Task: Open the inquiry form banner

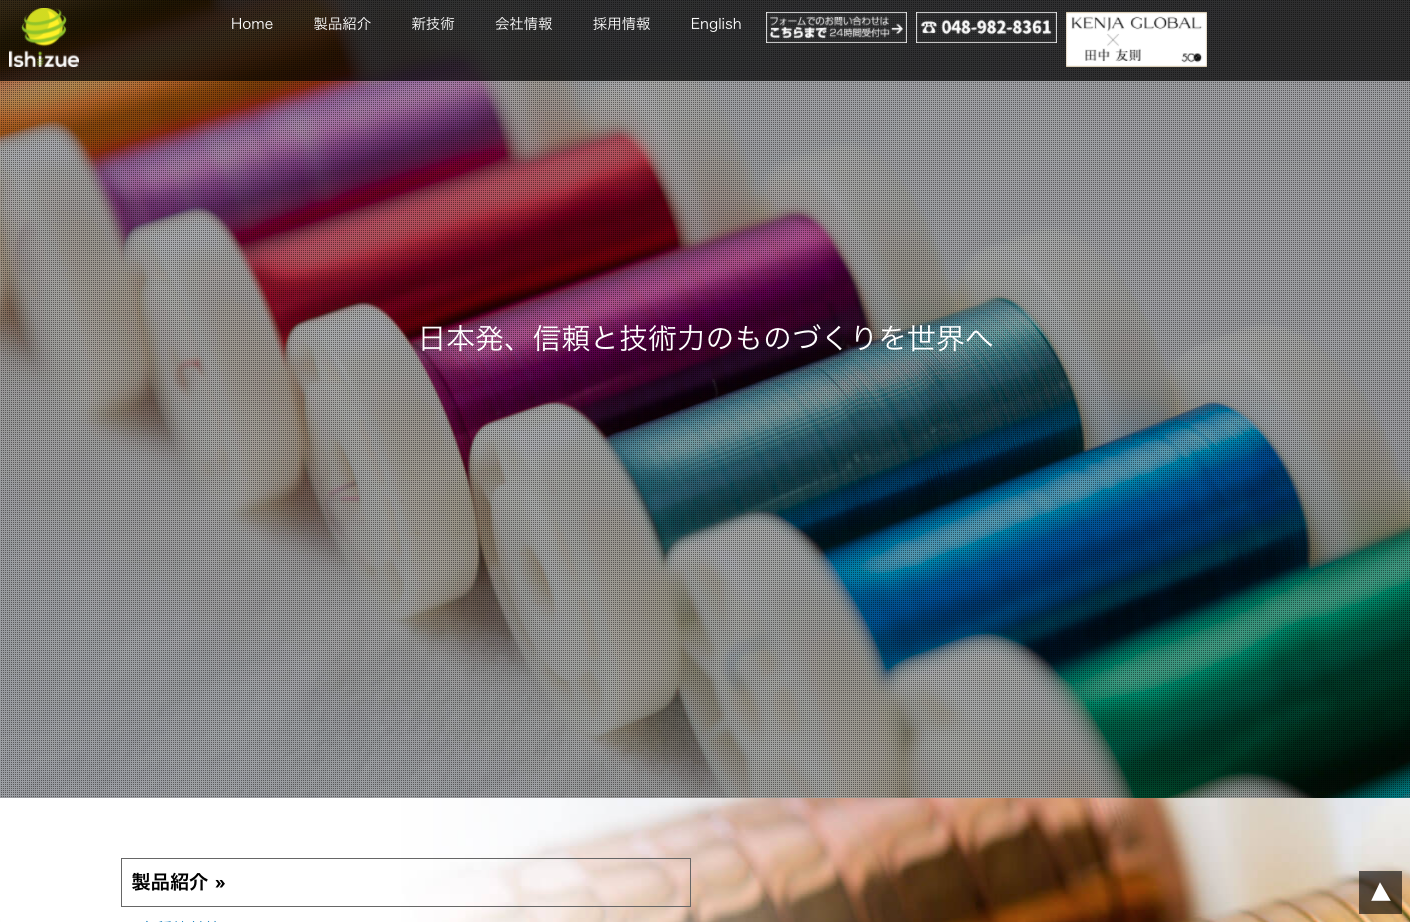Action: point(836,27)
